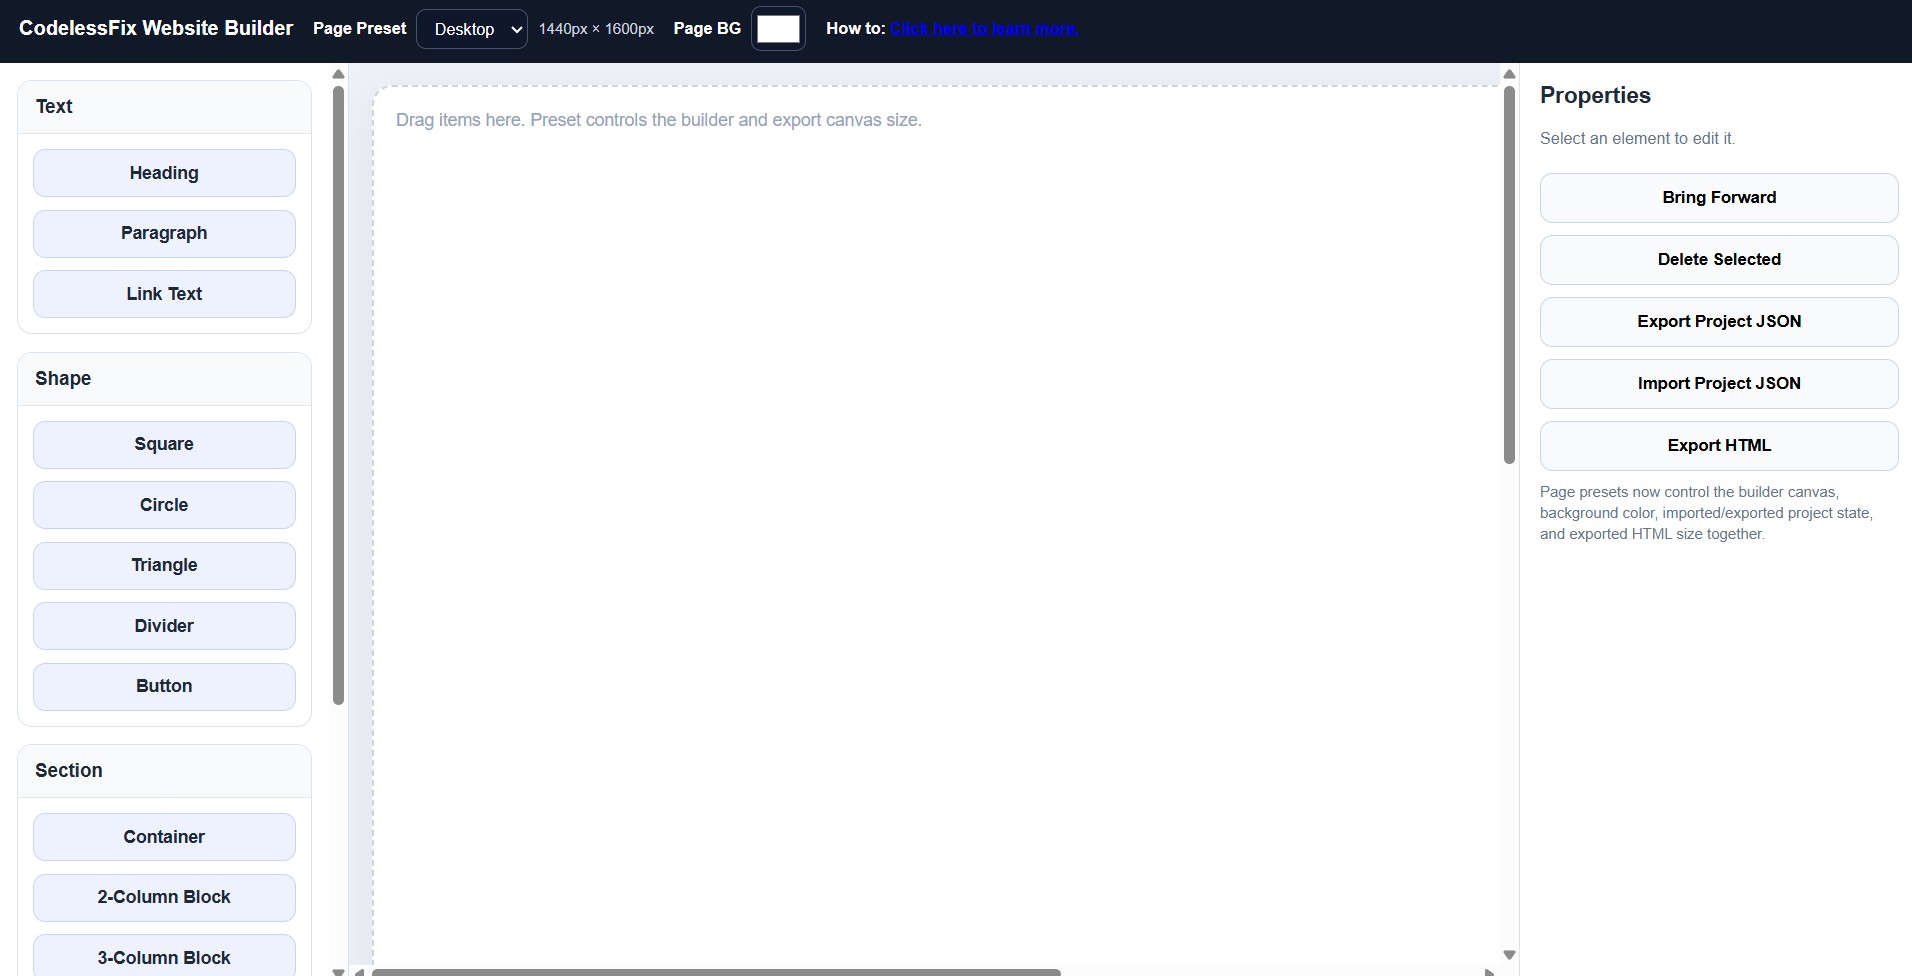Screen dimensions: 1912x976
Task: Select Desktop from the preset selector
Action: click(x=472, y=29)
